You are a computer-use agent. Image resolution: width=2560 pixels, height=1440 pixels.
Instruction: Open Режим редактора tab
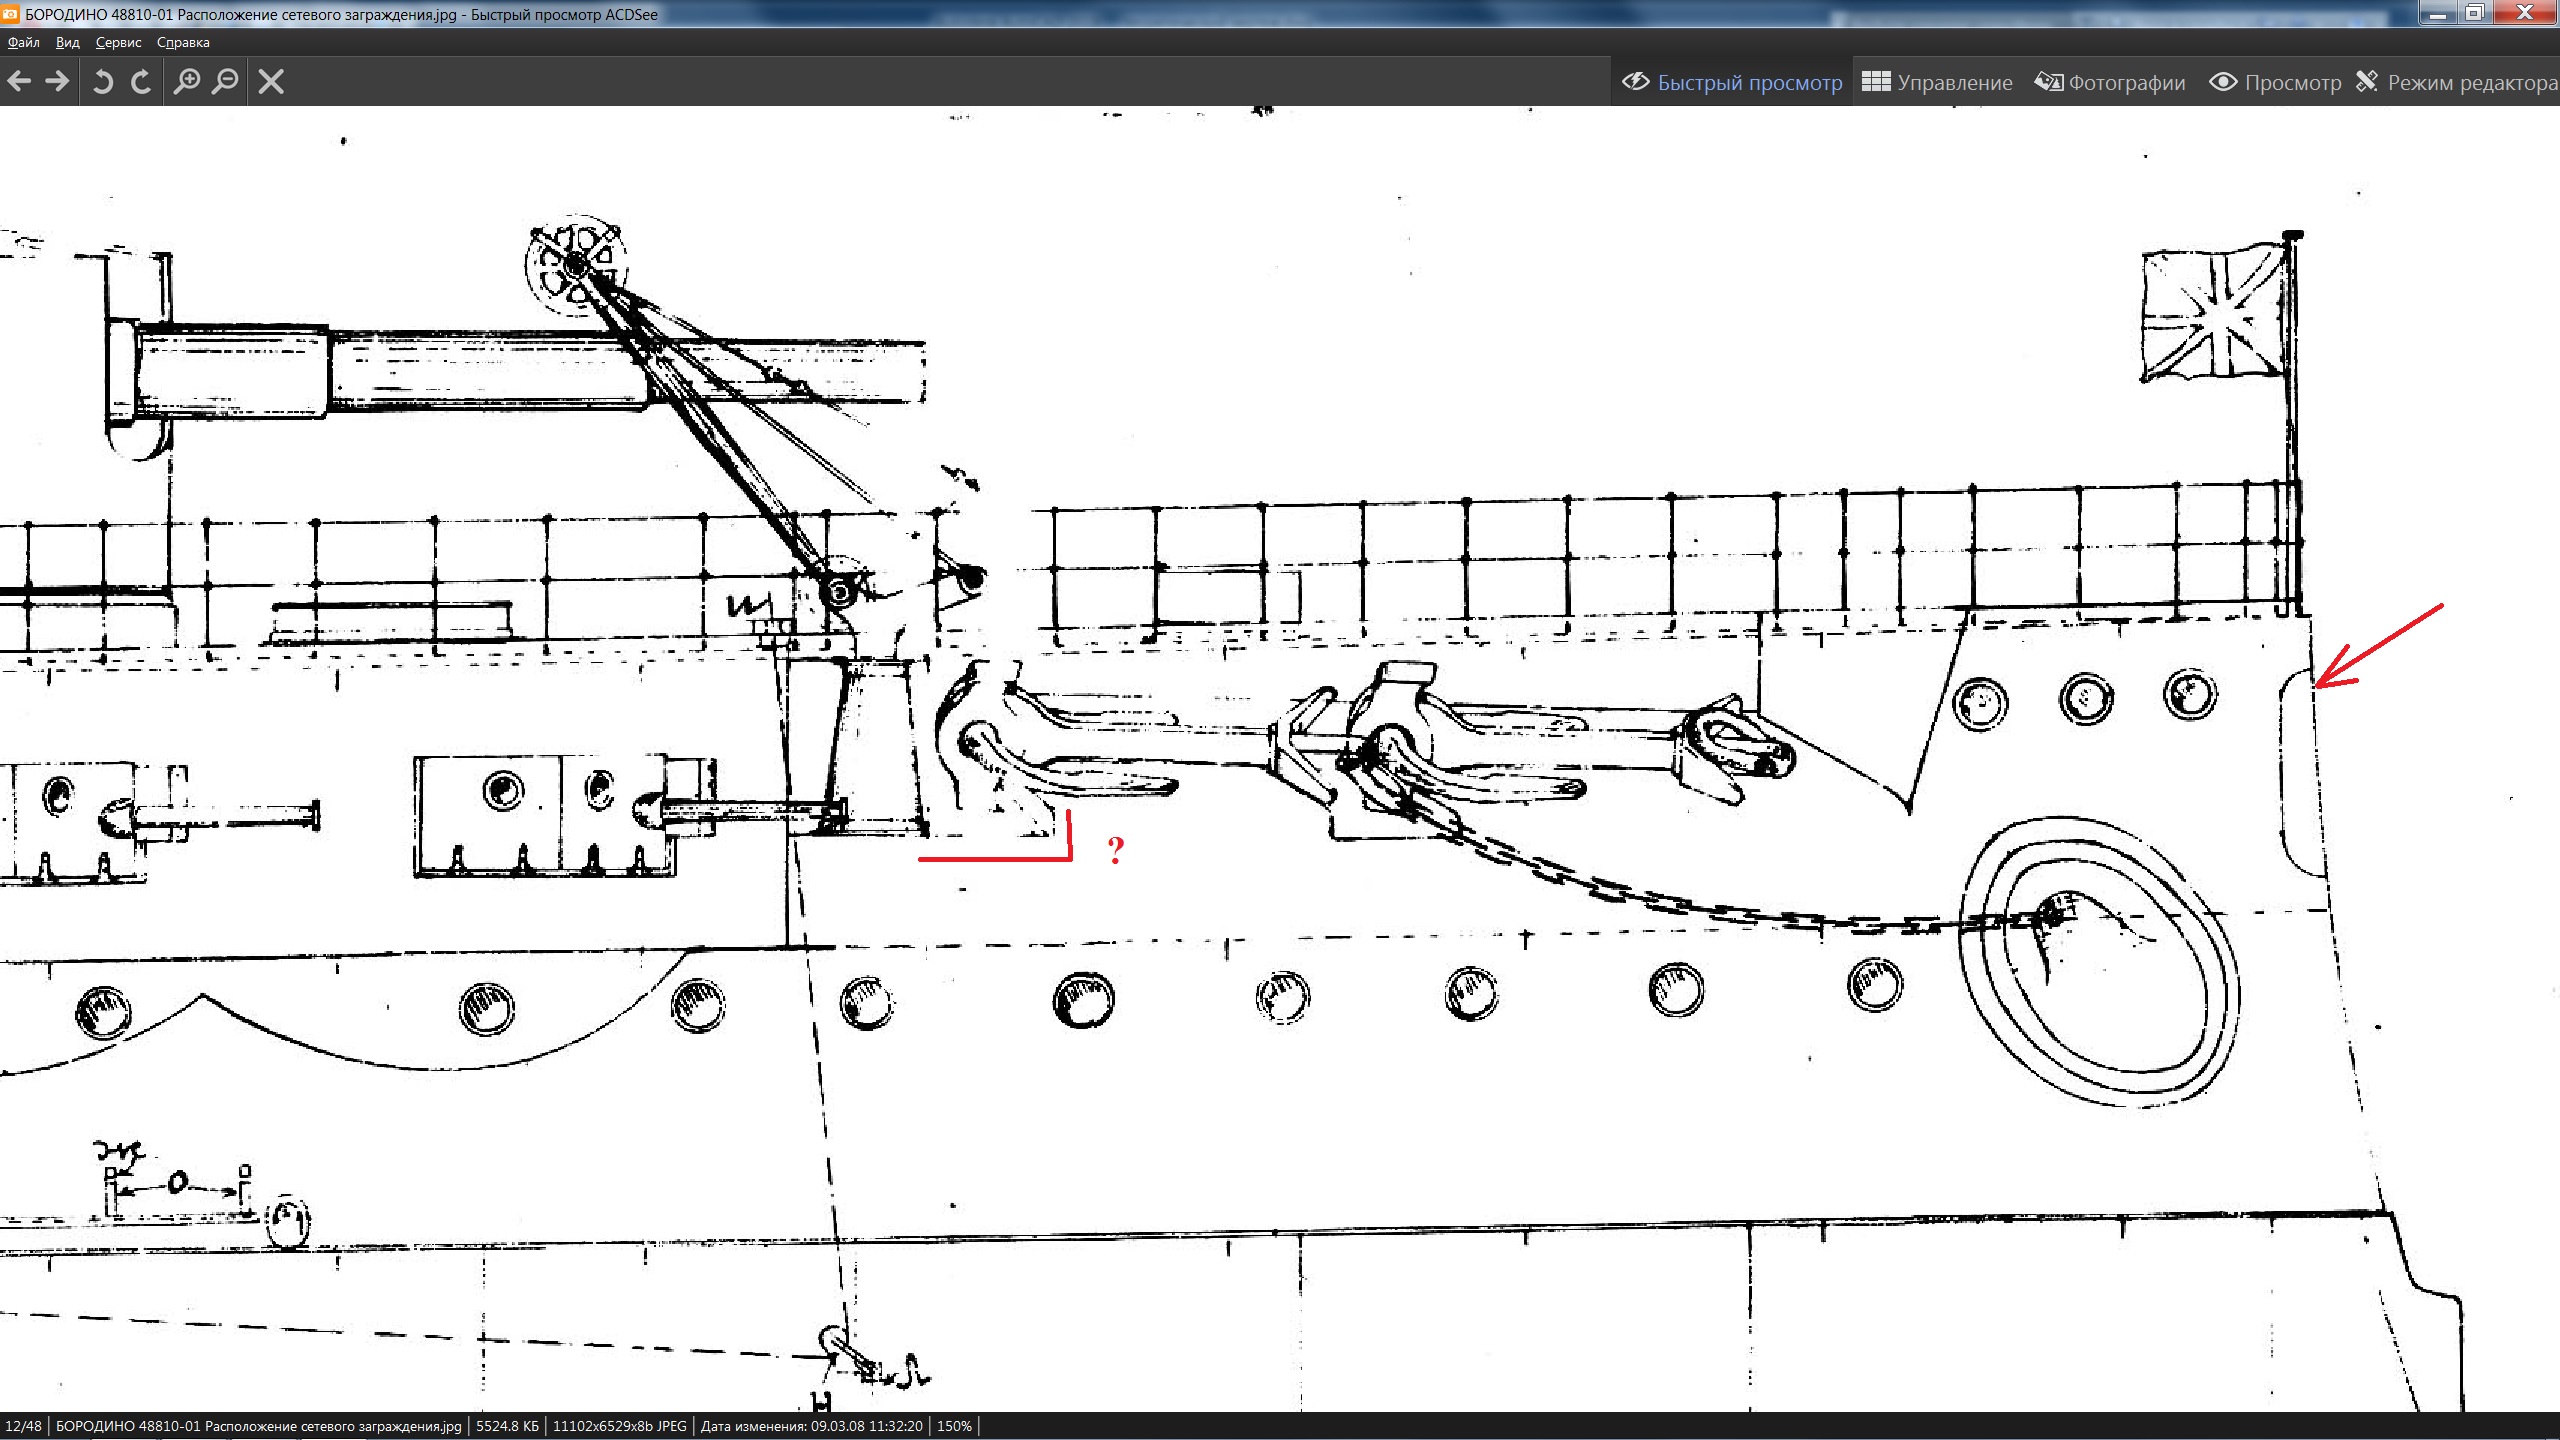pyautogui.click(x=2456, y=82)
